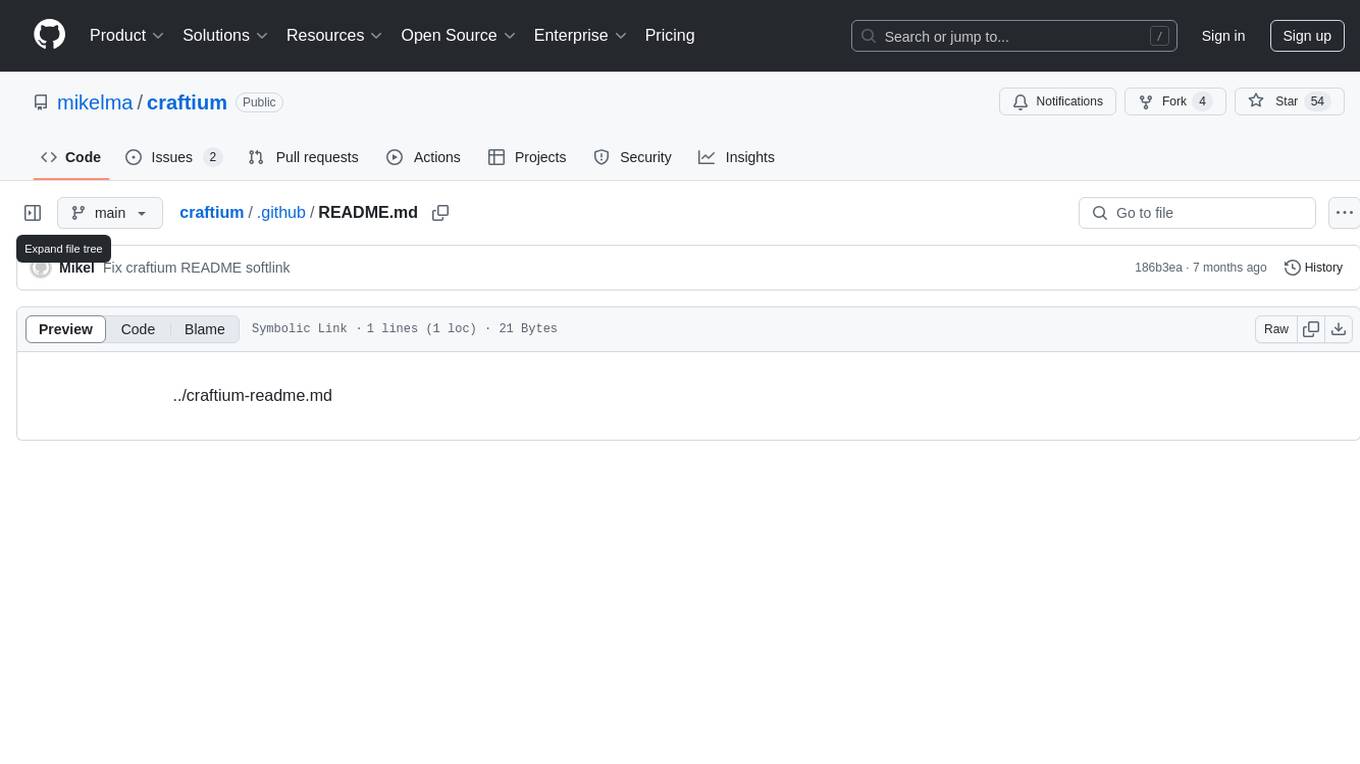Image resolution: width=1360 pixels, height=764 pixels.
Task: View the file History
Action: [1313, 268]
